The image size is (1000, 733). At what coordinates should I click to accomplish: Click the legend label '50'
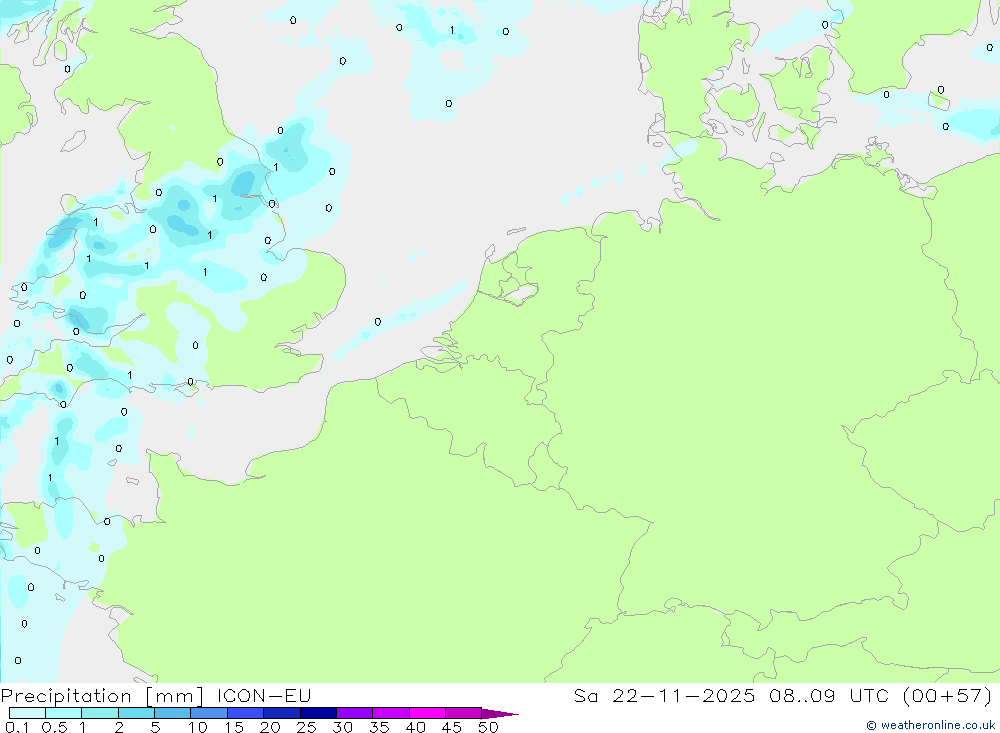[488, 727]
